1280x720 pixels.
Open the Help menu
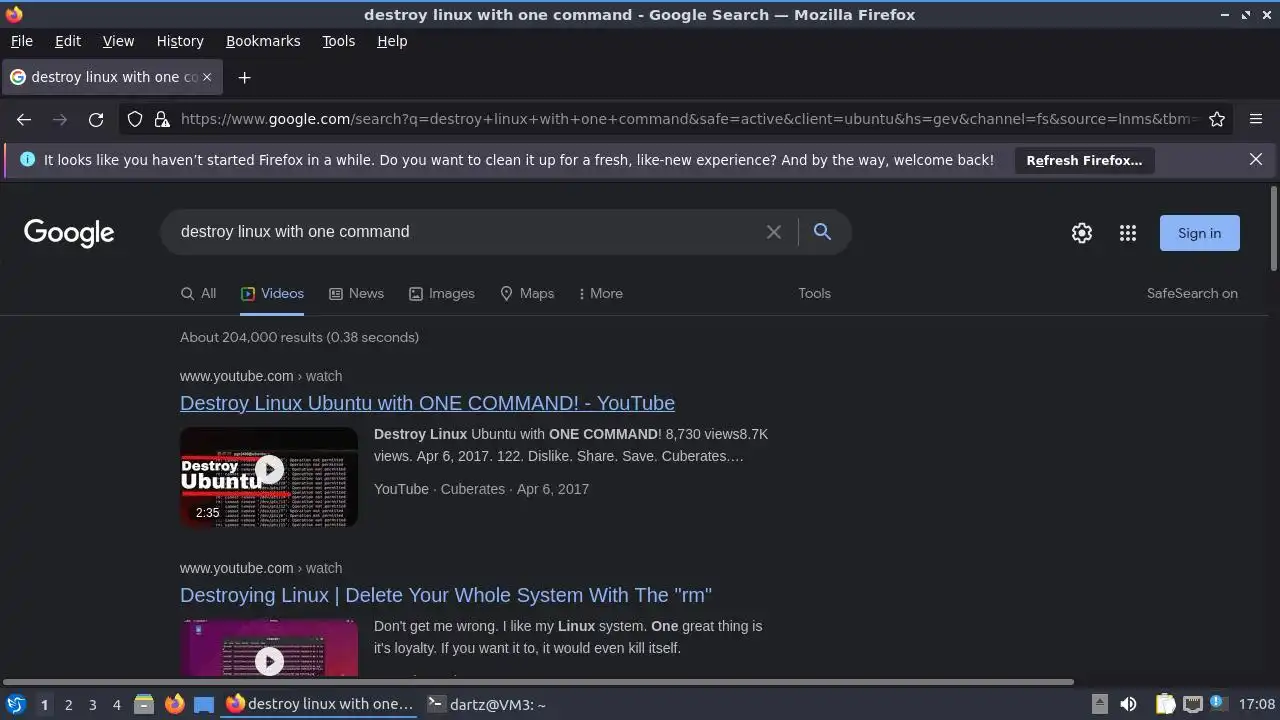(392, 41)
